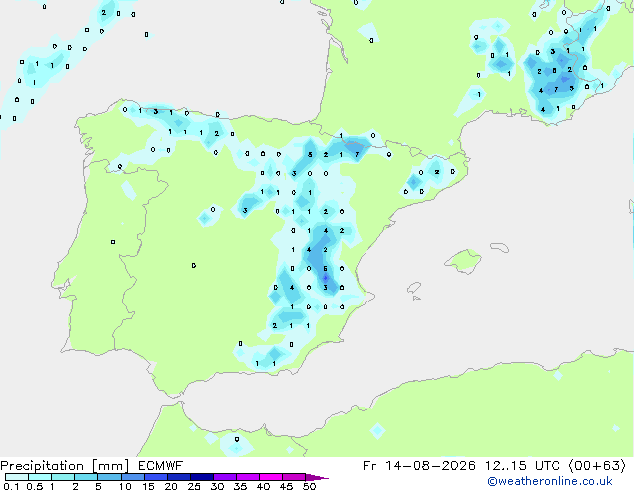Click the darkest blue precipitation cell near Valencia
The width and height of the screenshot is (634, 490).
[x=326, y=278]
